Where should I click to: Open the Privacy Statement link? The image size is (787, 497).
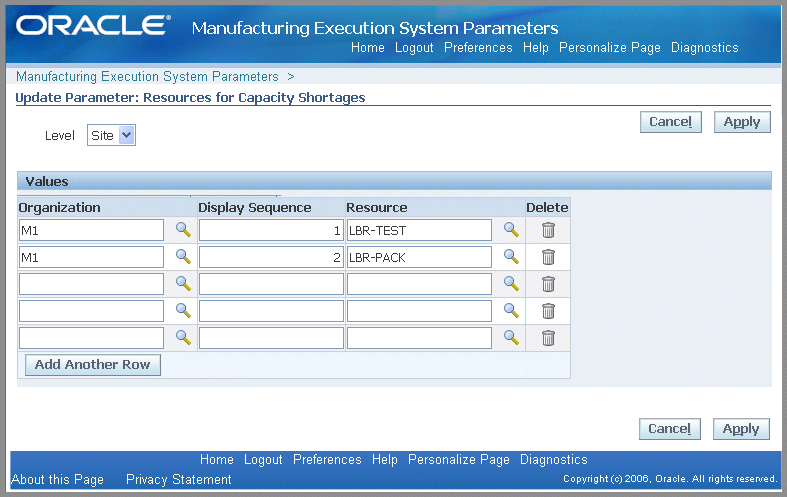pyautogui.click(x=179, y=479)
